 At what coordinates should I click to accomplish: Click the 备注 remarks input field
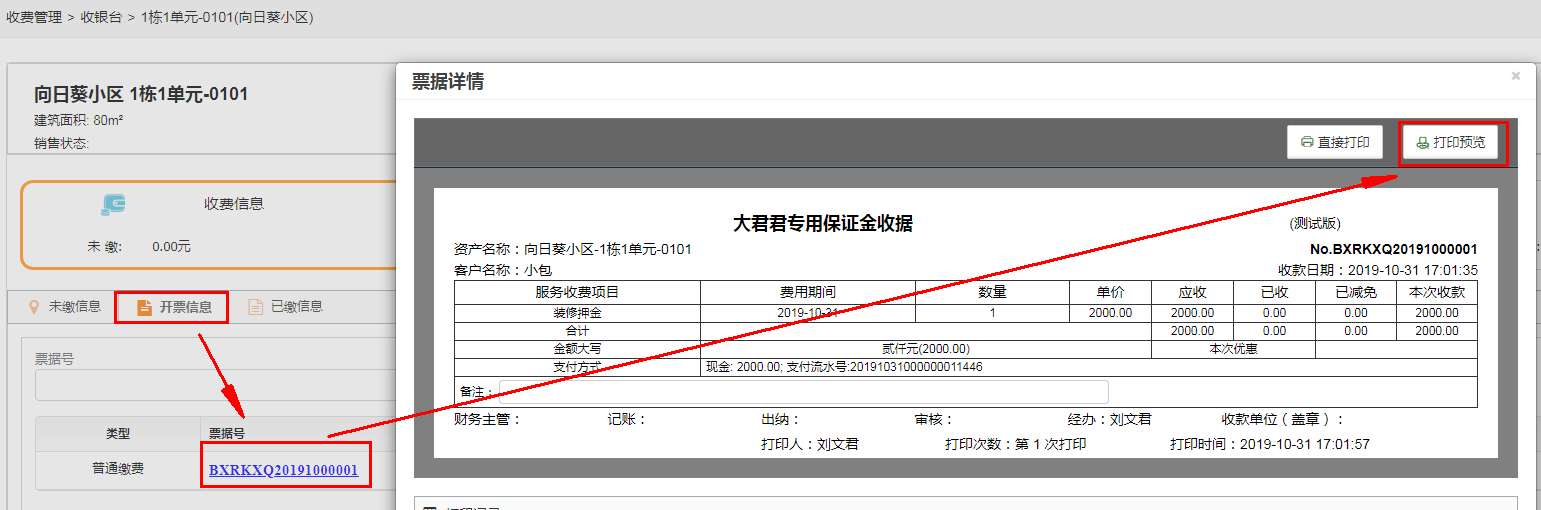click(804, 392)
